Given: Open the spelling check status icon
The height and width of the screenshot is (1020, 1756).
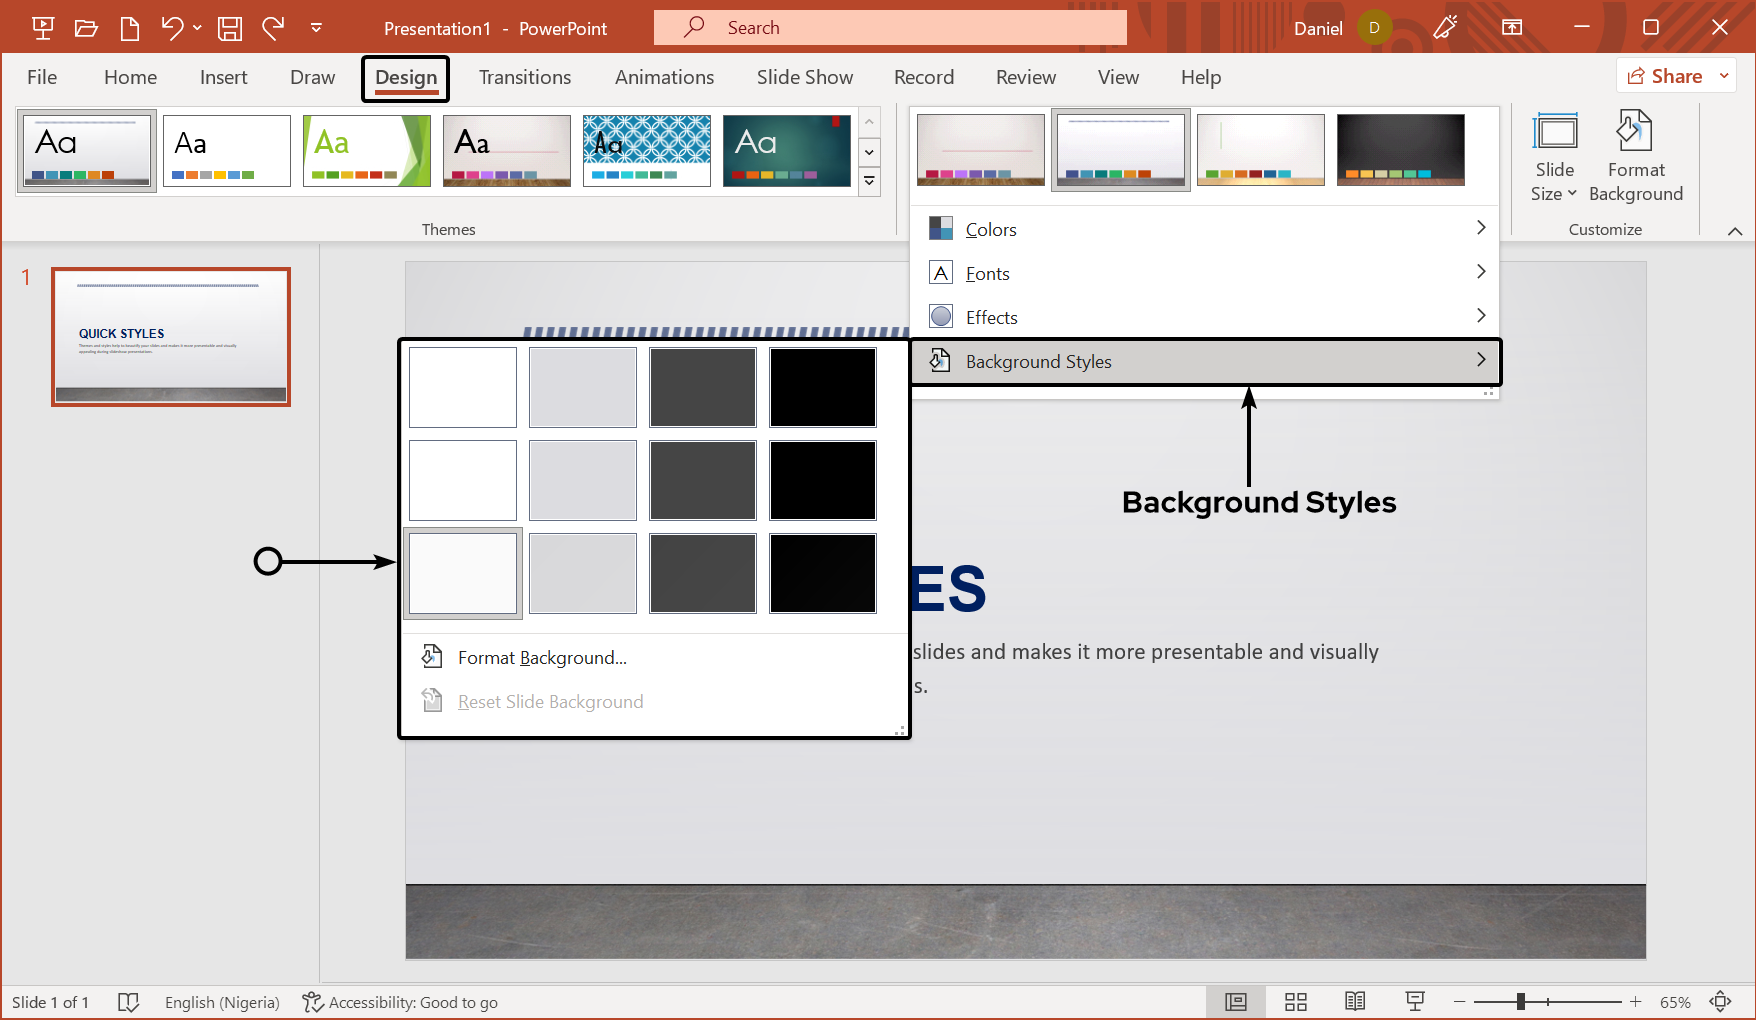Looking at the screenshot, I should click(x=128, y=1002).
